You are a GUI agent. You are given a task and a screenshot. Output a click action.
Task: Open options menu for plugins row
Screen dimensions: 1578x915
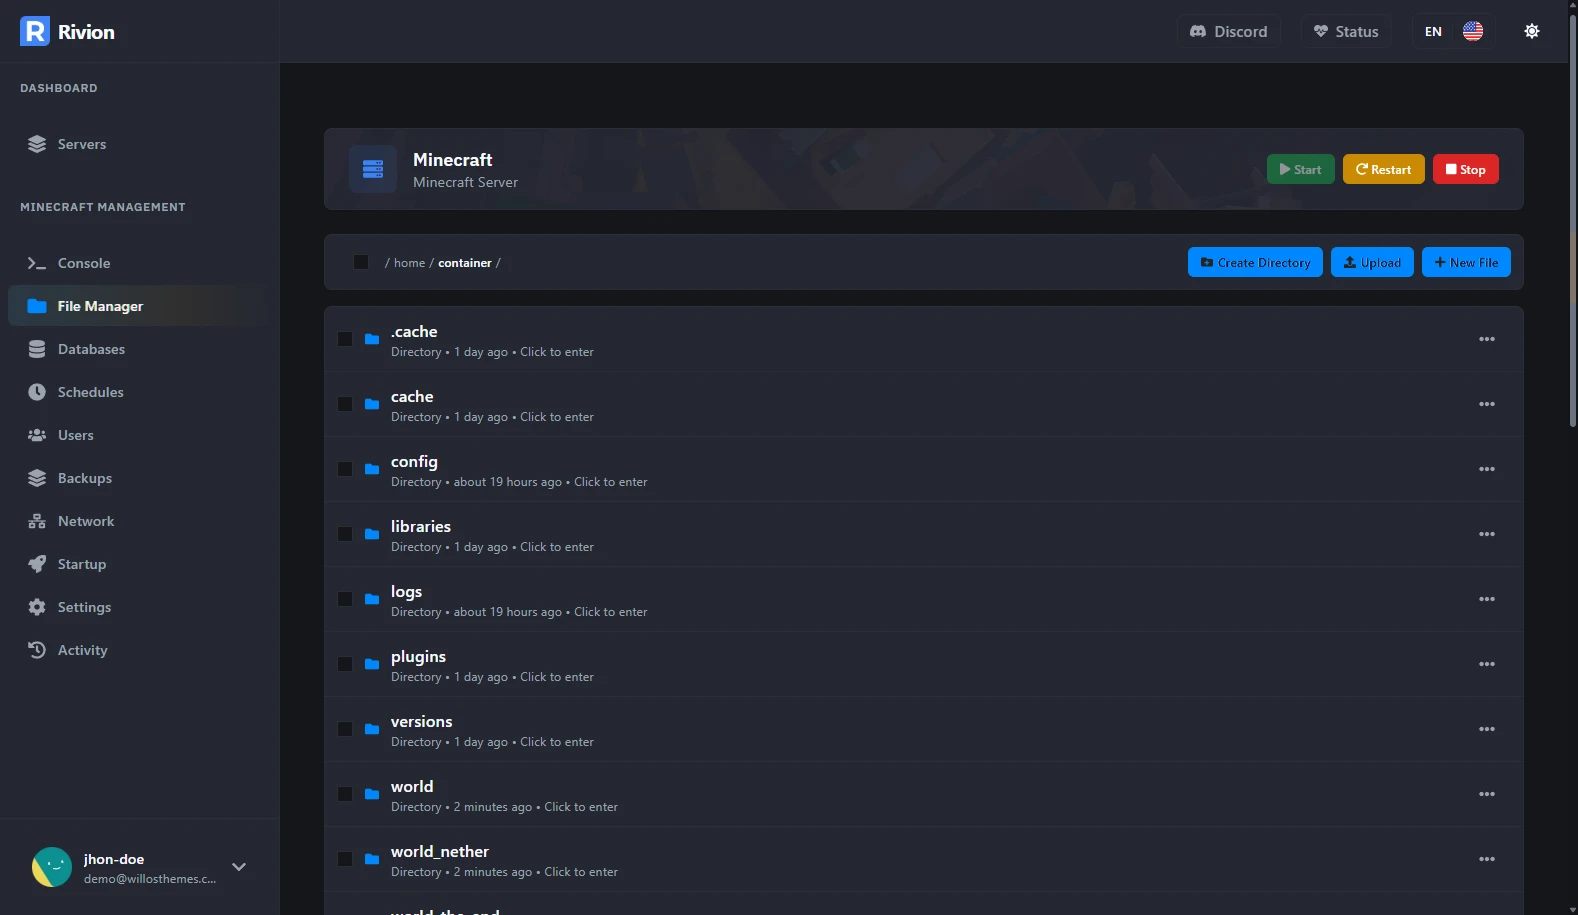(x=1487, y=664)
